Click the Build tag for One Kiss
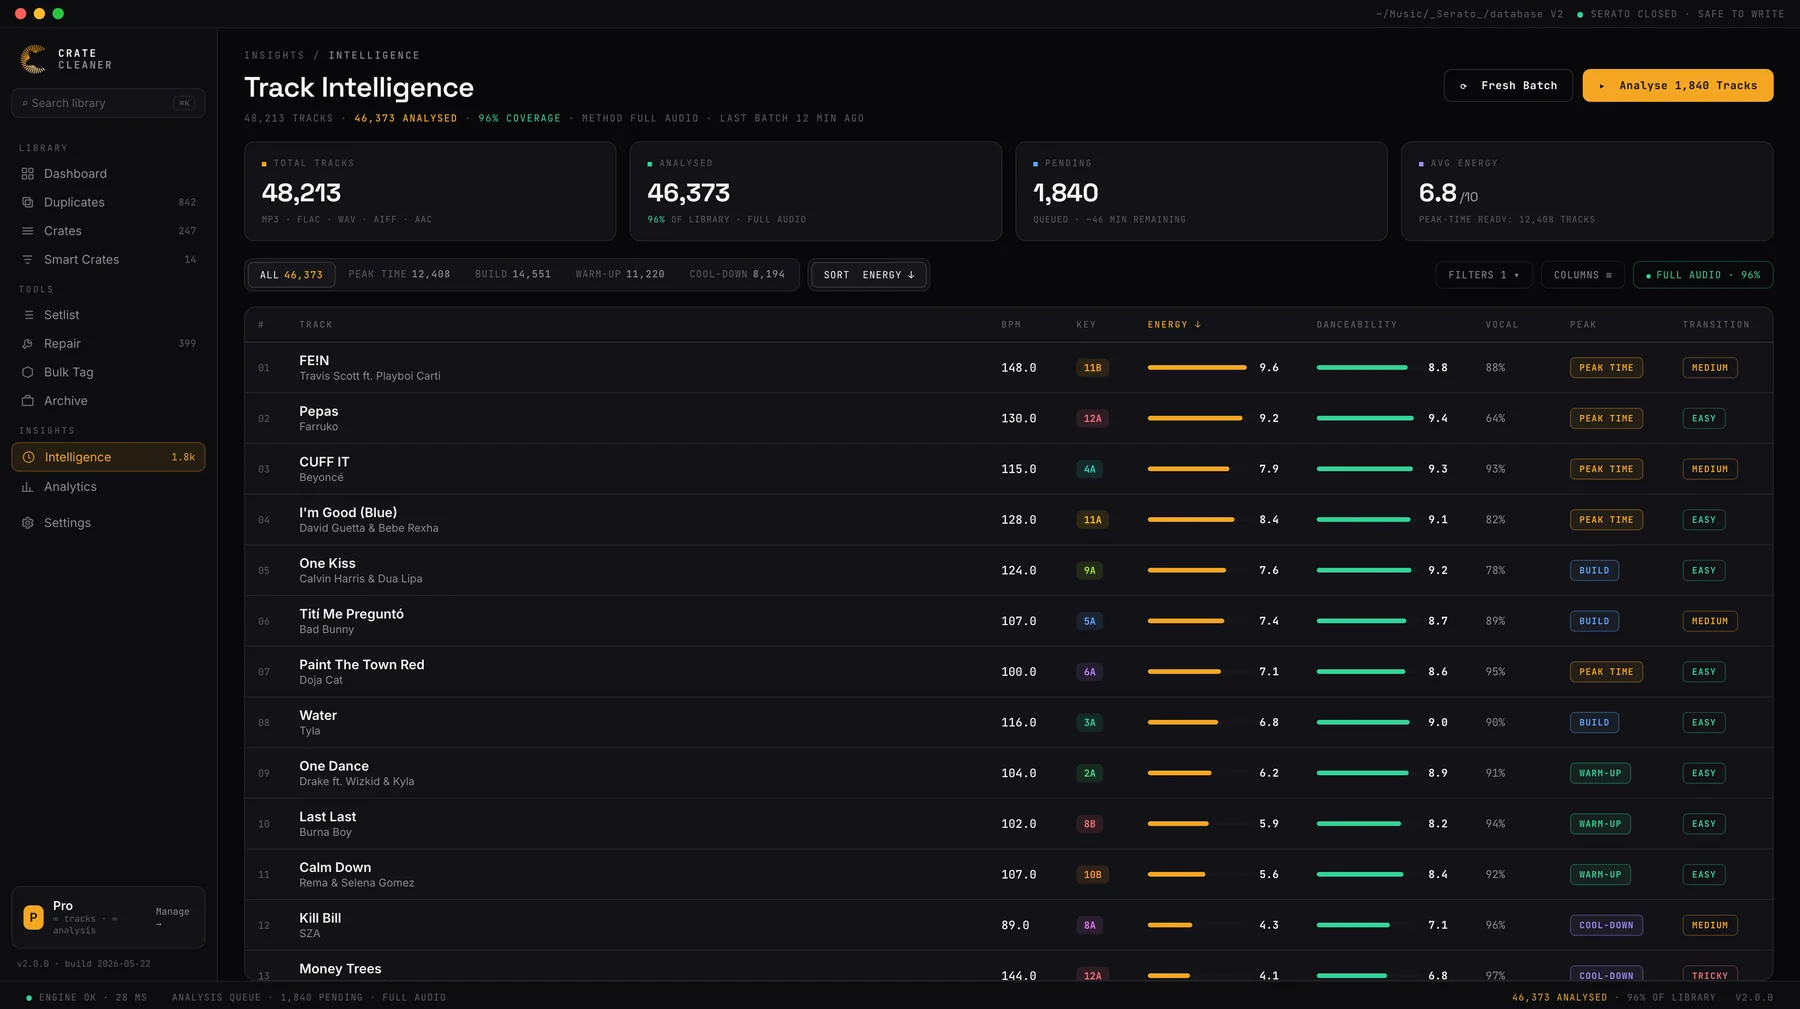Image resolution: width=1800 pixels, height=1009 pixels. click(1594, 571)
